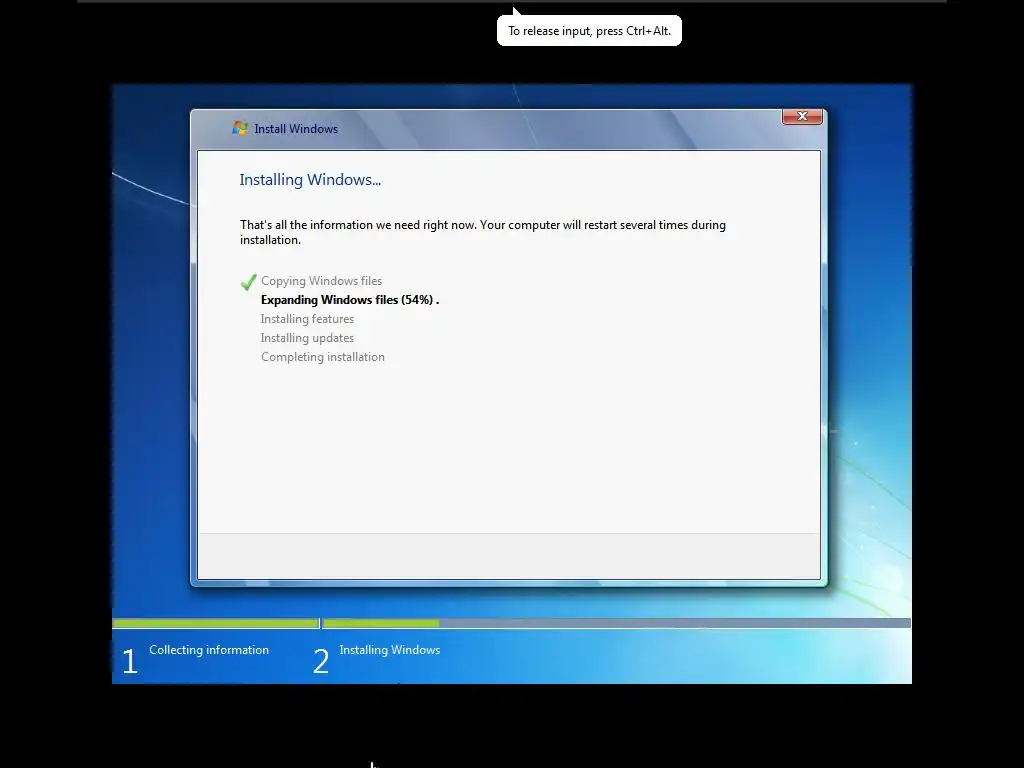This screenshot has width=1024, height=768.
Task: Click the 'Install Windows' title text
Action: point(296,129)
